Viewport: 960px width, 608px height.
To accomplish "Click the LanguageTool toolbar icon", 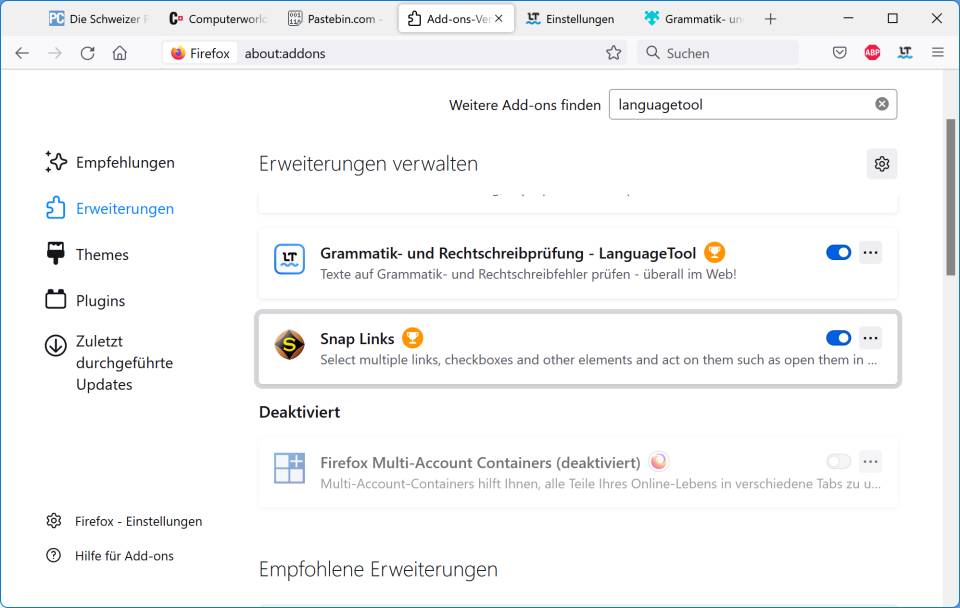I will click(903, 53).
